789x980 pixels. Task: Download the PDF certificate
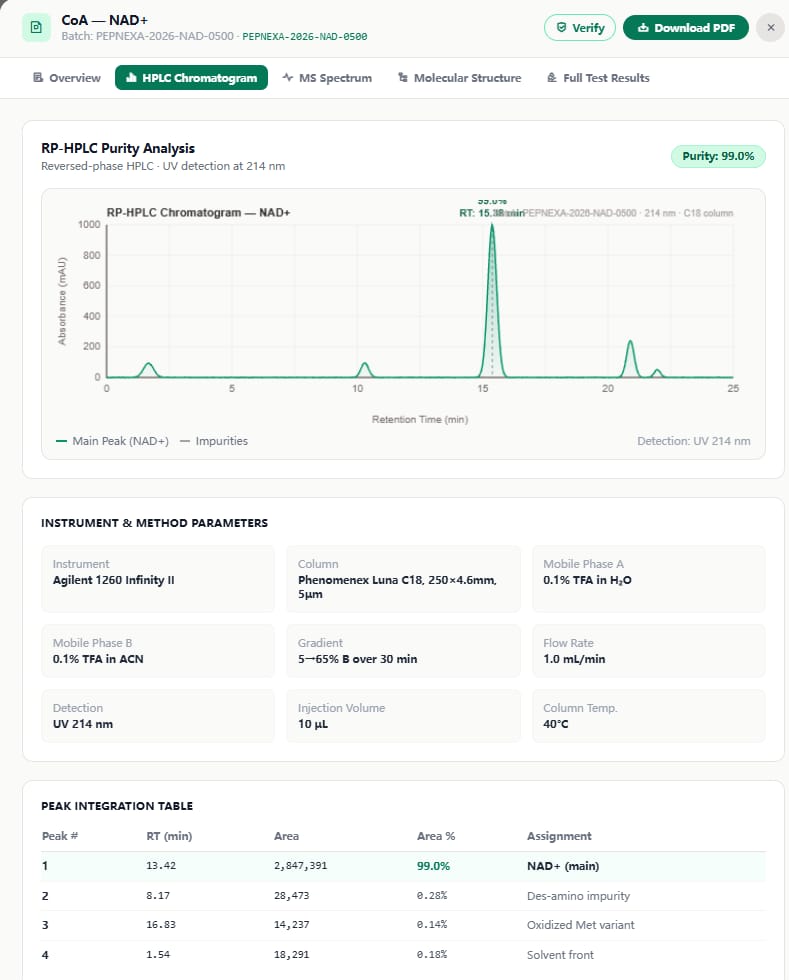tap(686, 28)
